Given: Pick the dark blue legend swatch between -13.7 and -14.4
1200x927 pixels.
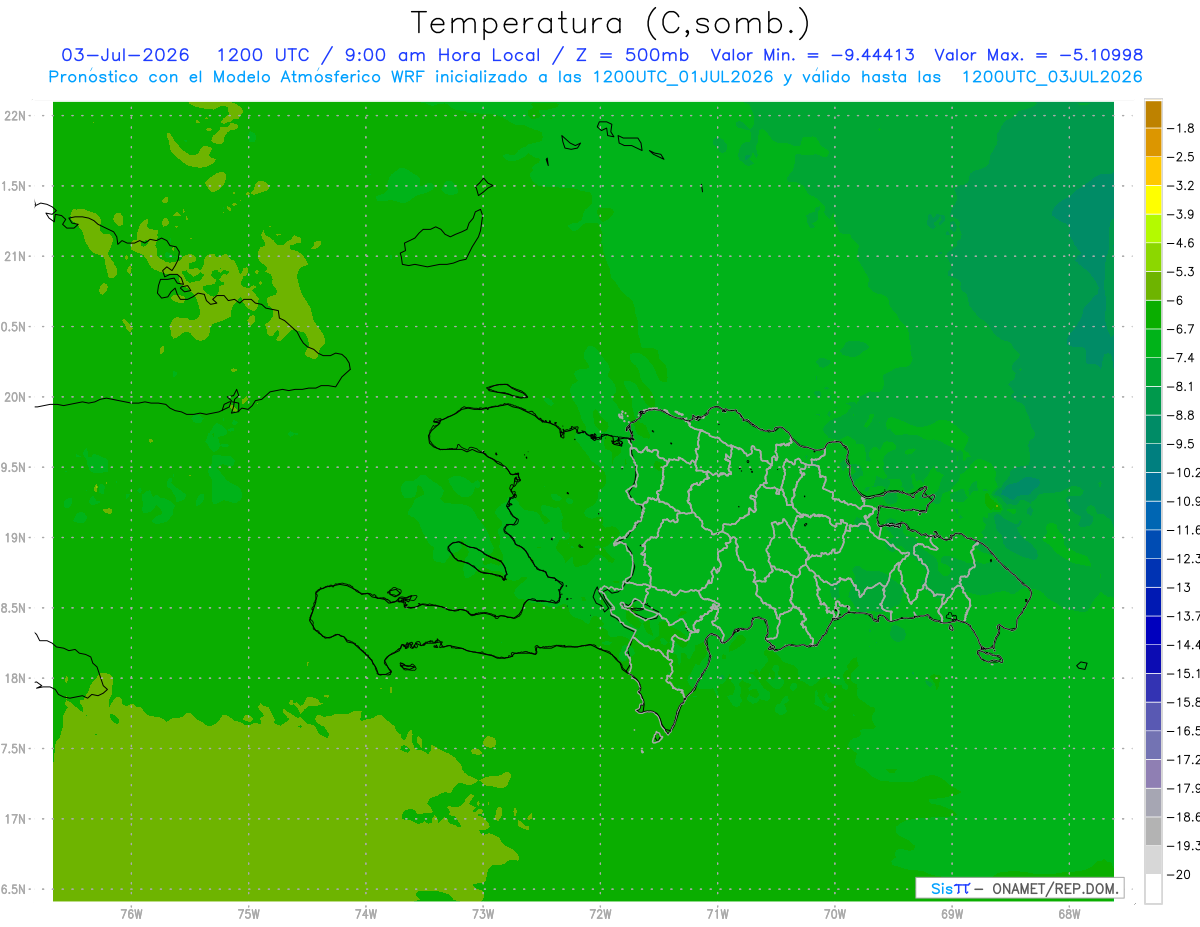Looking at the screenshot, I should tap(1153, 630).
